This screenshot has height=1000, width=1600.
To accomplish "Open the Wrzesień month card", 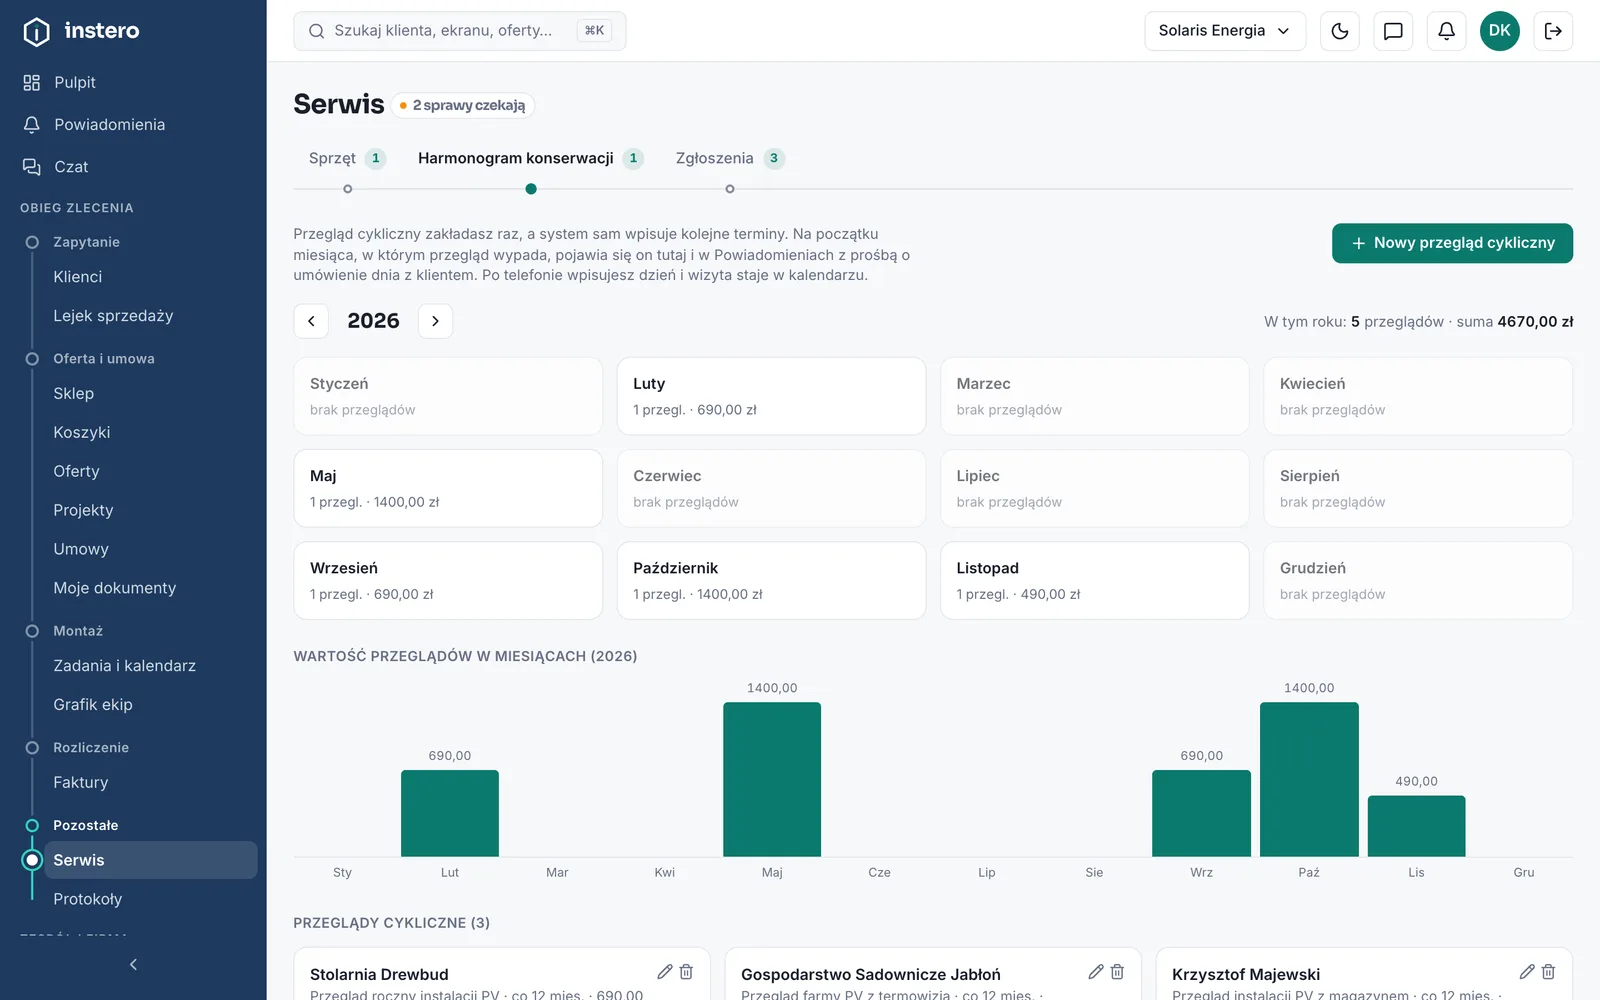I will 448,580.
